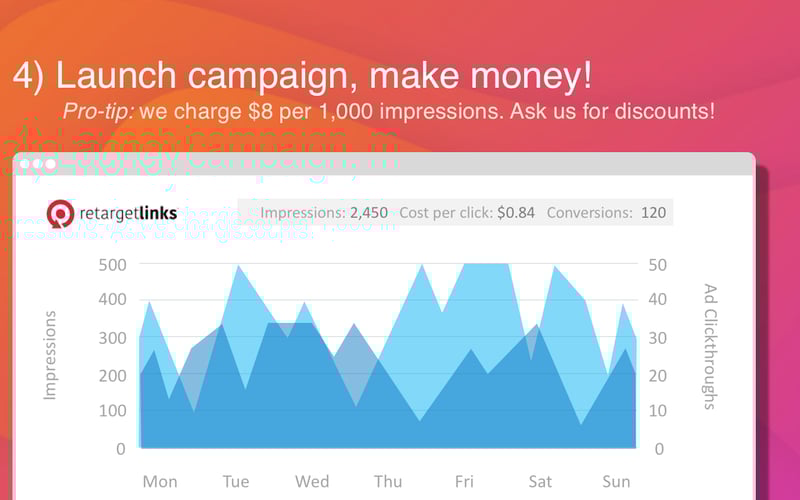Select the Impressions: 2,450 stat
The width and height of the screenshot is (800, 500).
click(324, 213)
